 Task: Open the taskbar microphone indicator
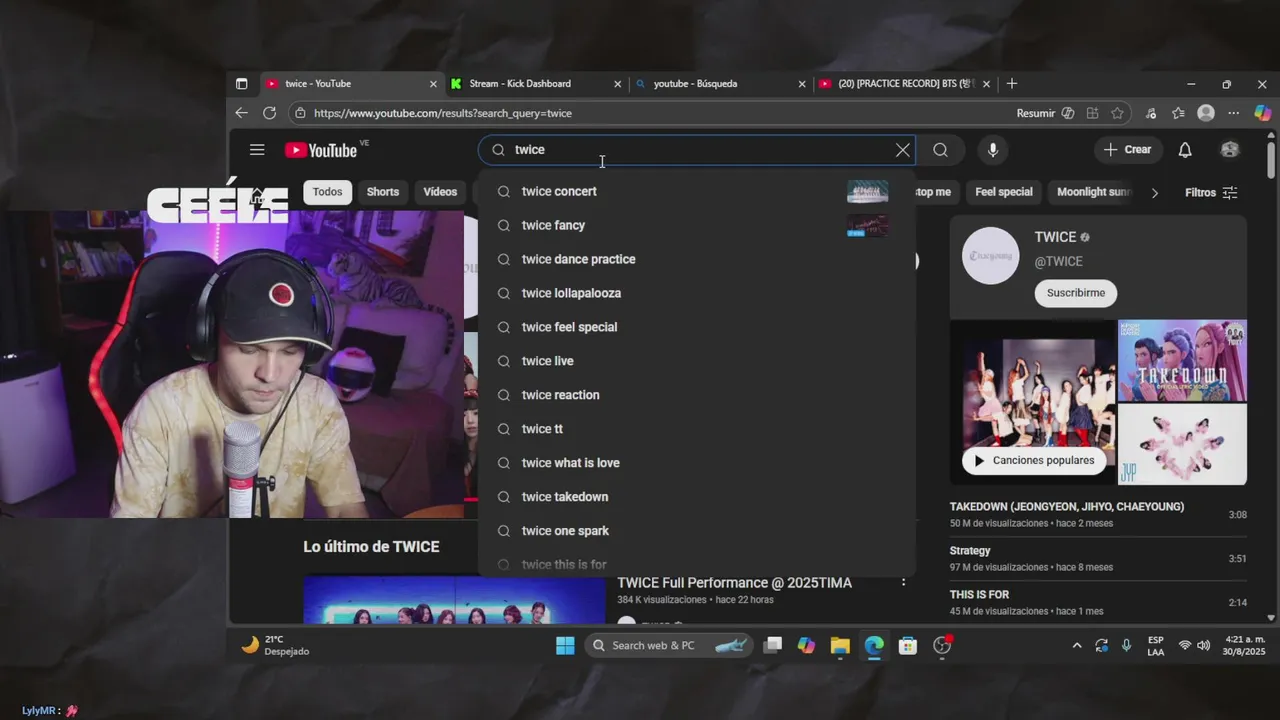(x=1127, y=645)
